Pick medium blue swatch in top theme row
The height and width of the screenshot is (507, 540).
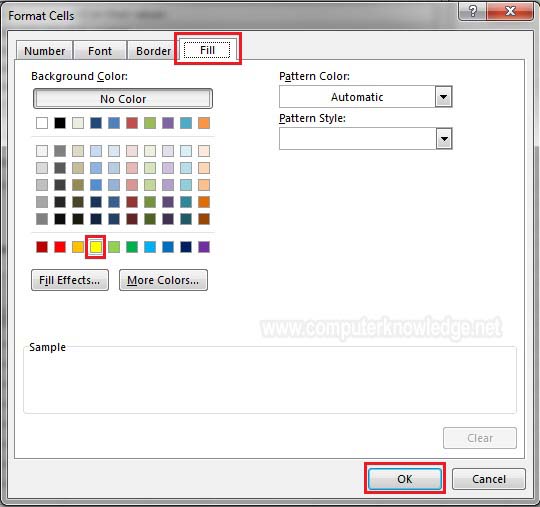[x=114, y=123]
